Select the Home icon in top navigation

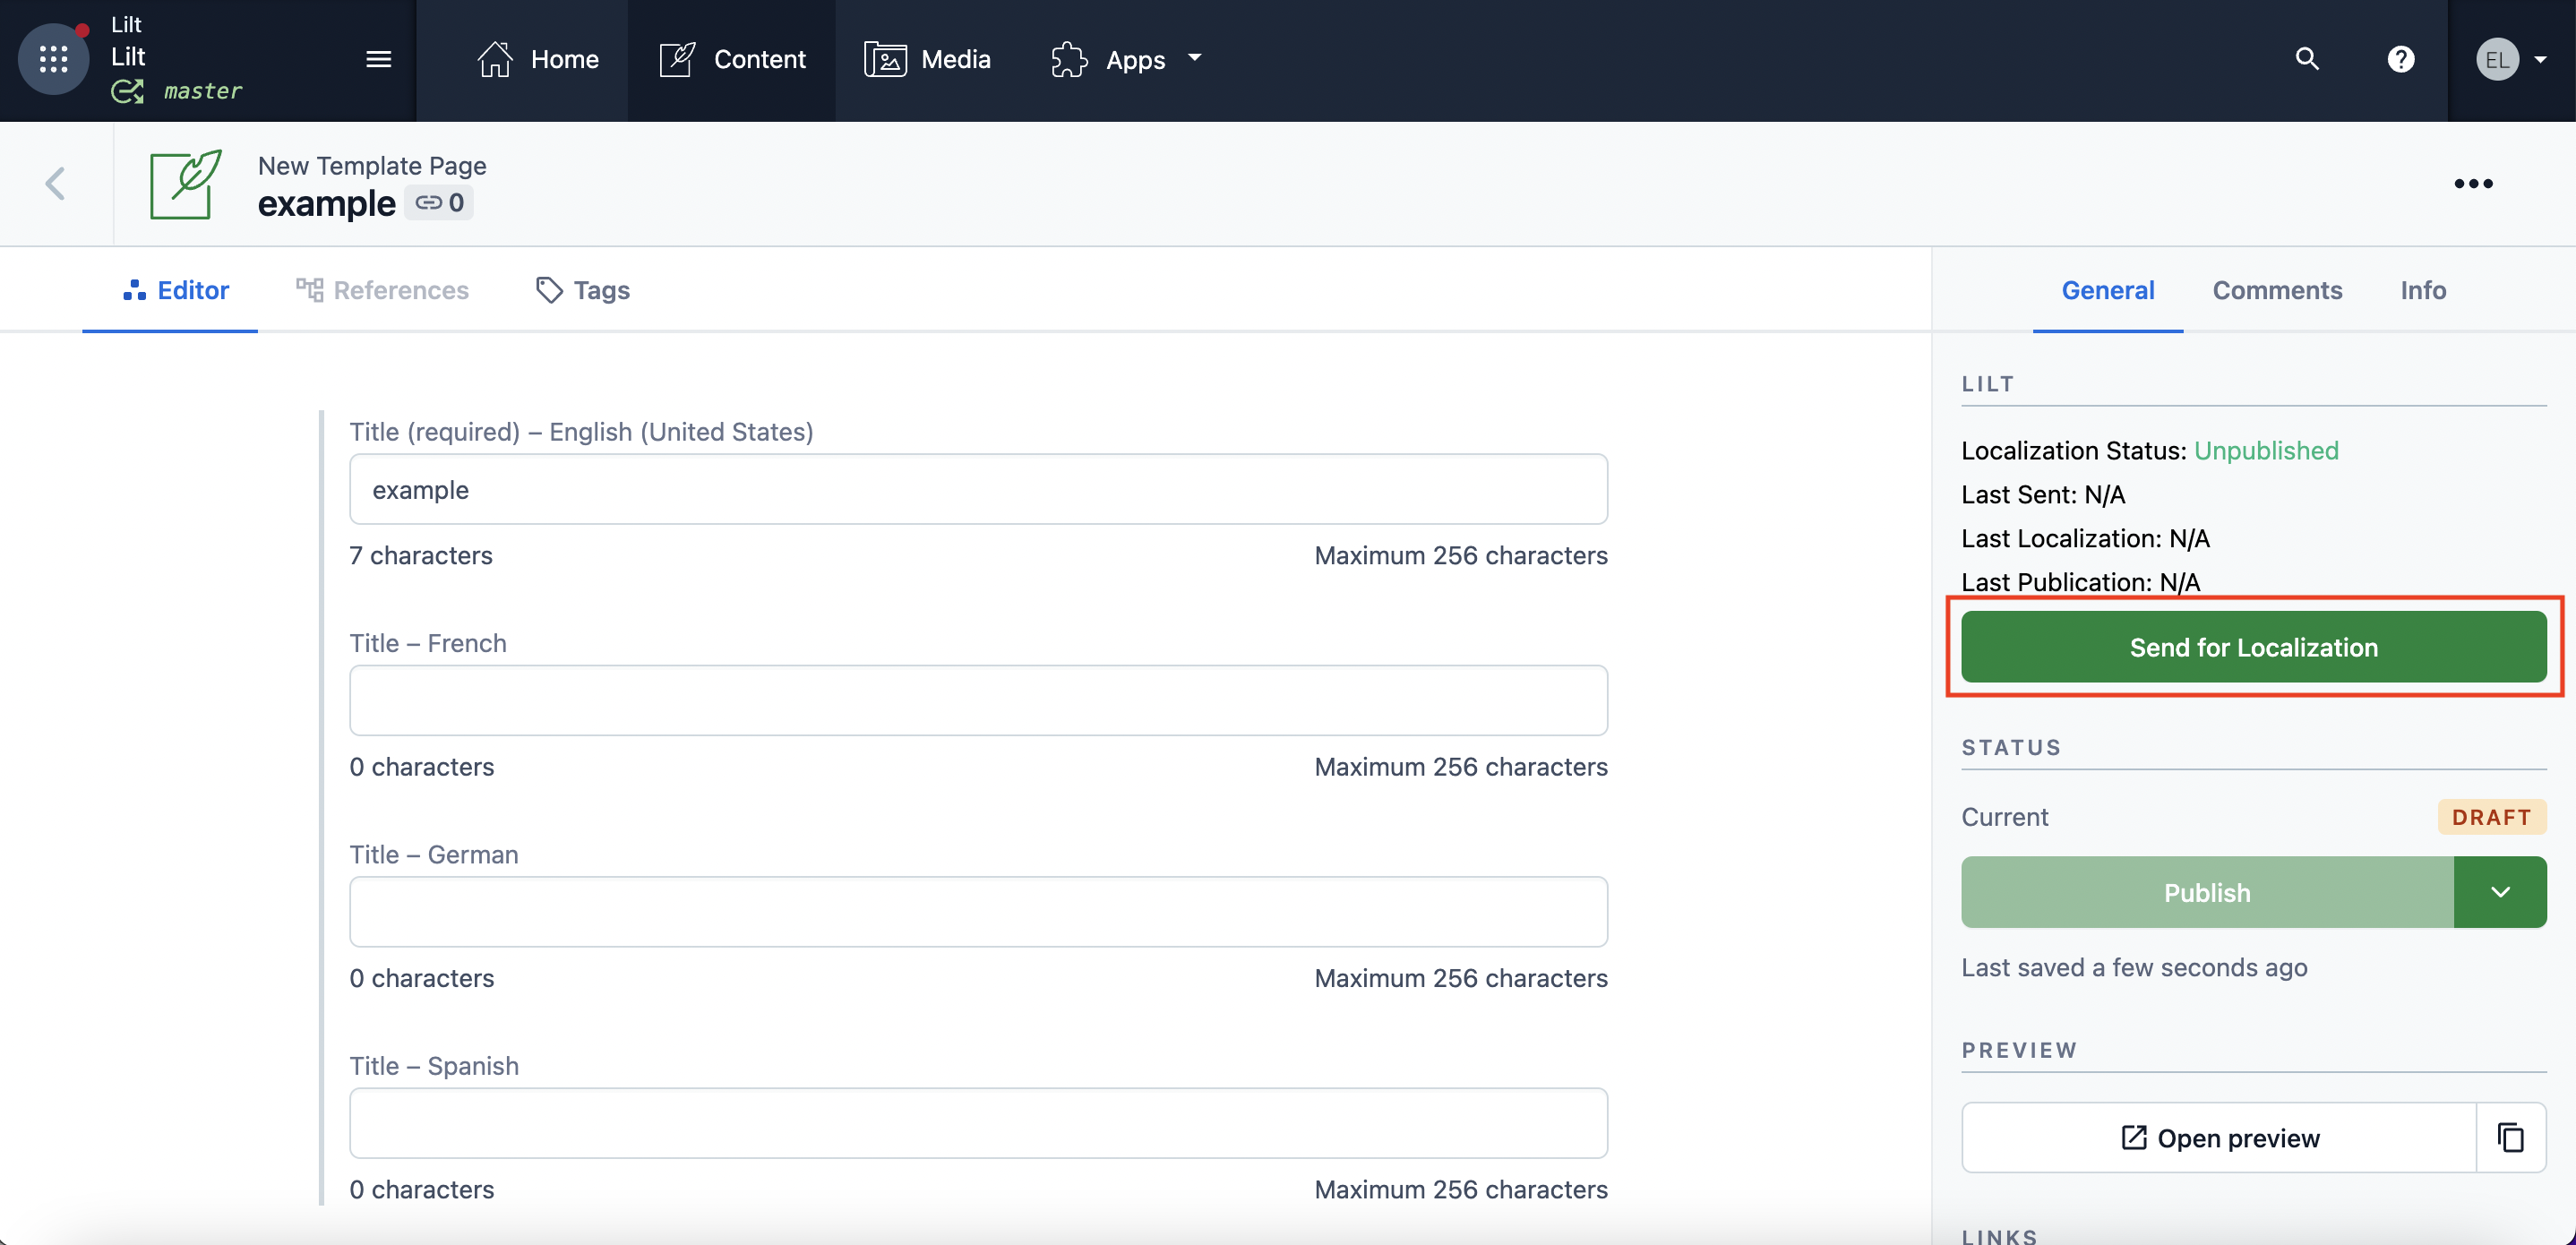[495, 59]
